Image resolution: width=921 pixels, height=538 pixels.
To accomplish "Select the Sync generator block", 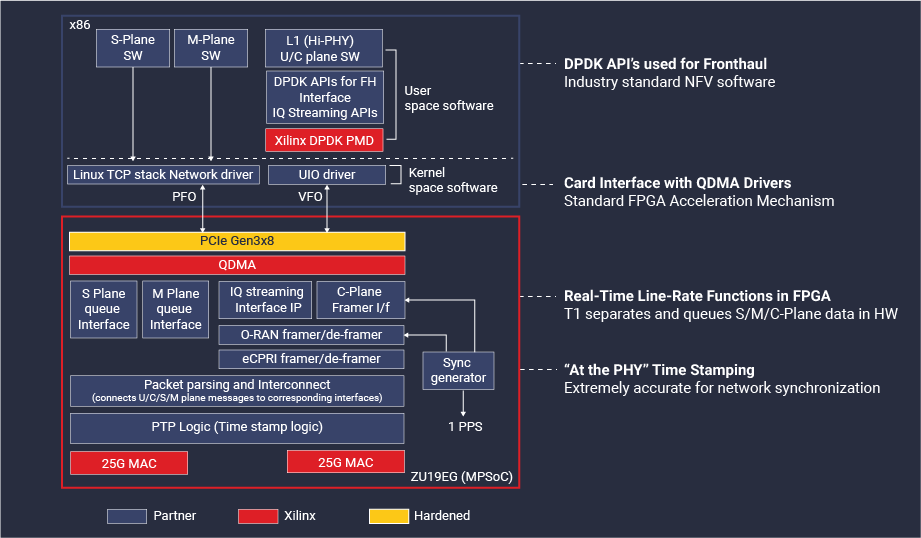I will click(458, 371).
